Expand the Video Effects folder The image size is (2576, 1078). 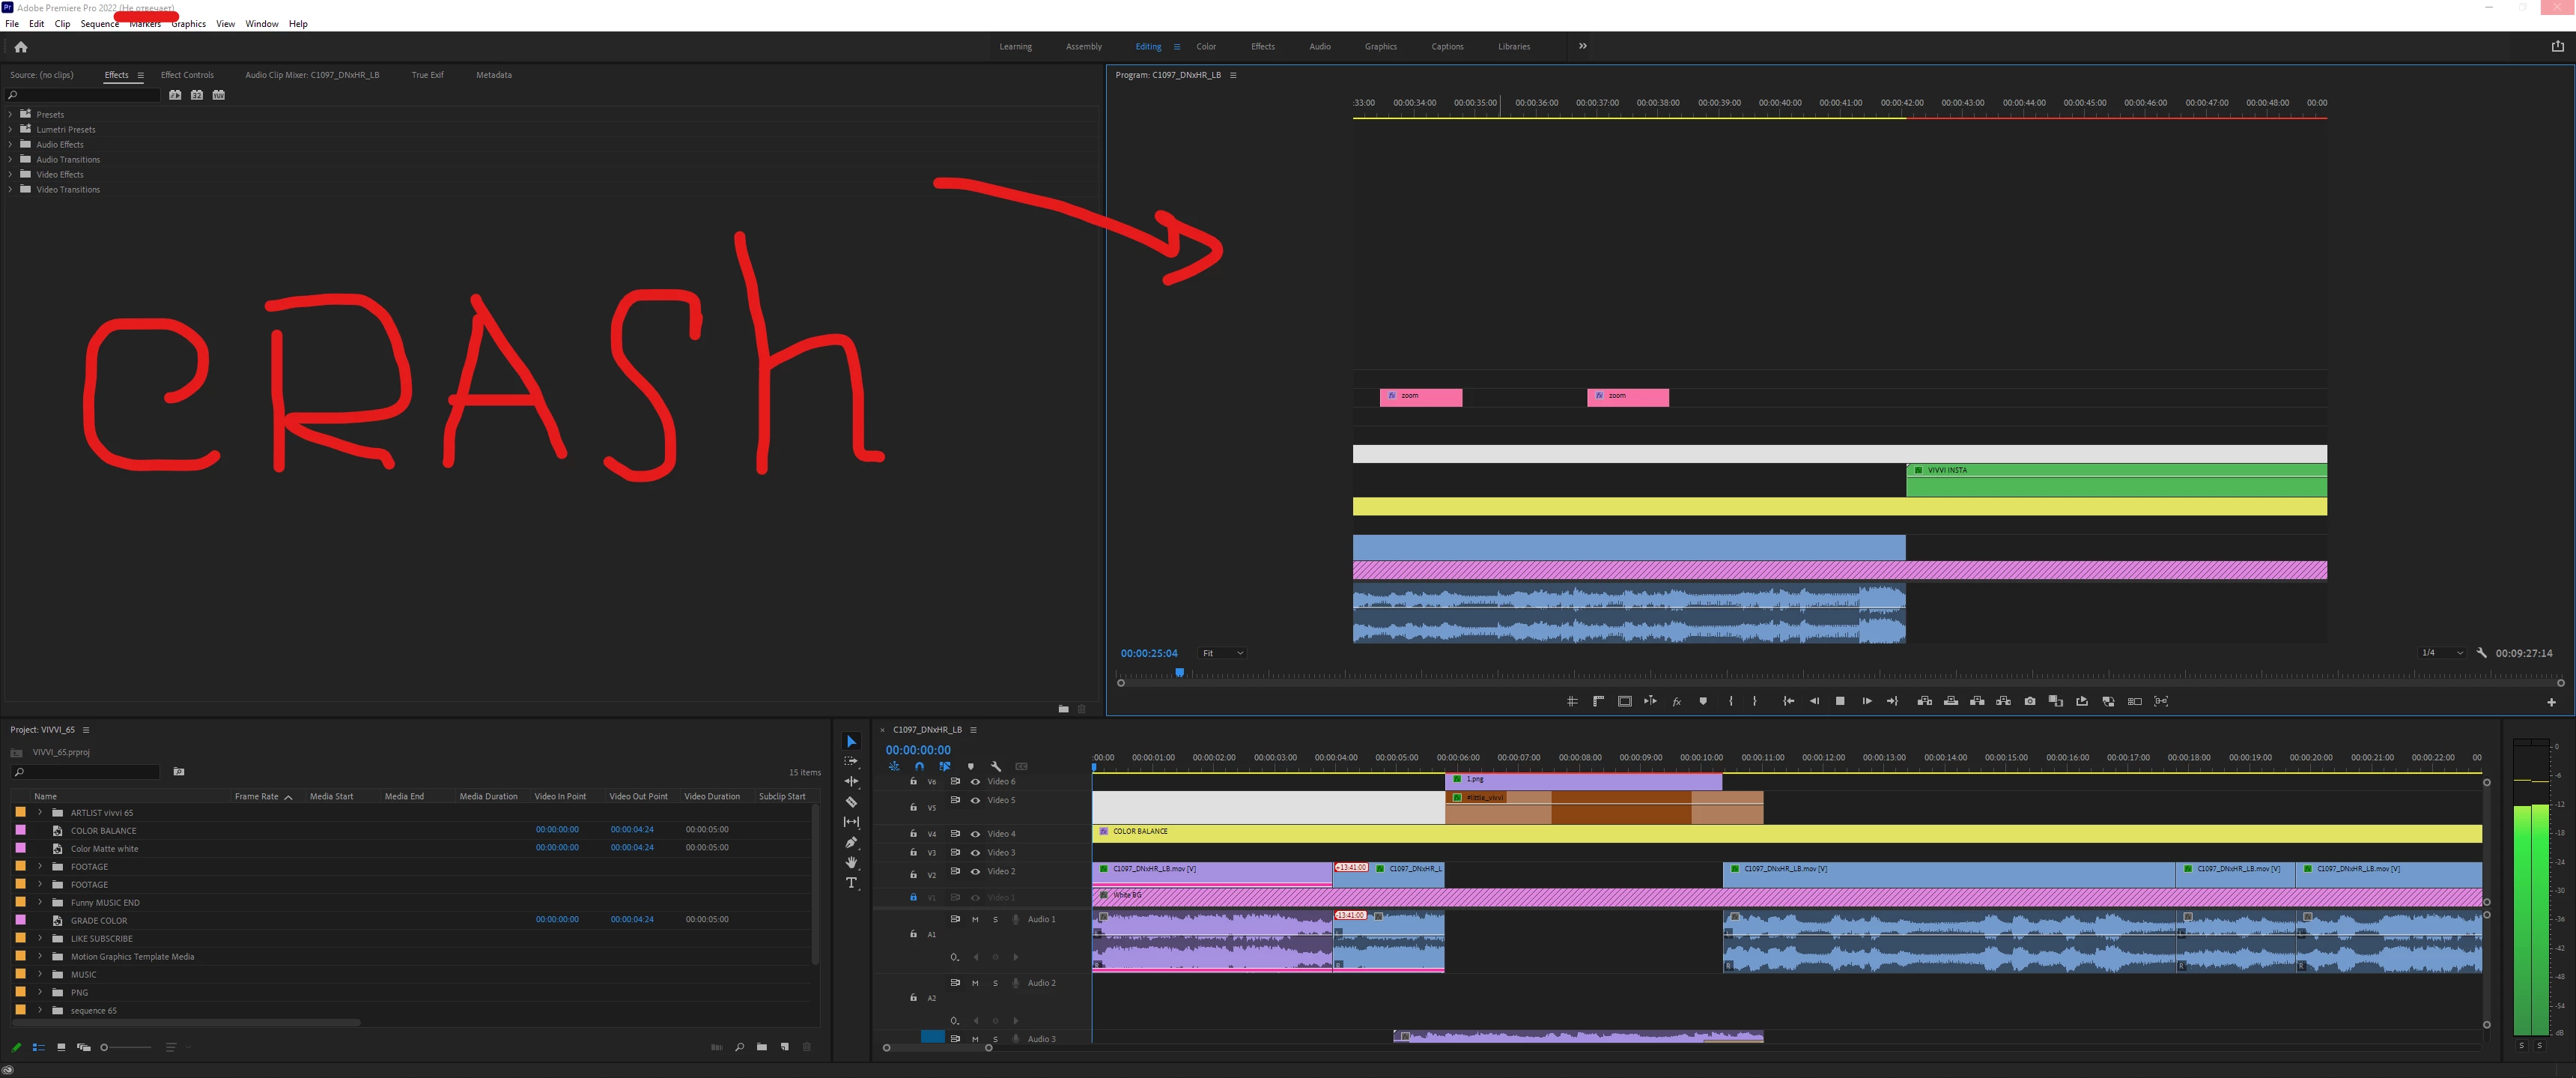pos(10,174)
